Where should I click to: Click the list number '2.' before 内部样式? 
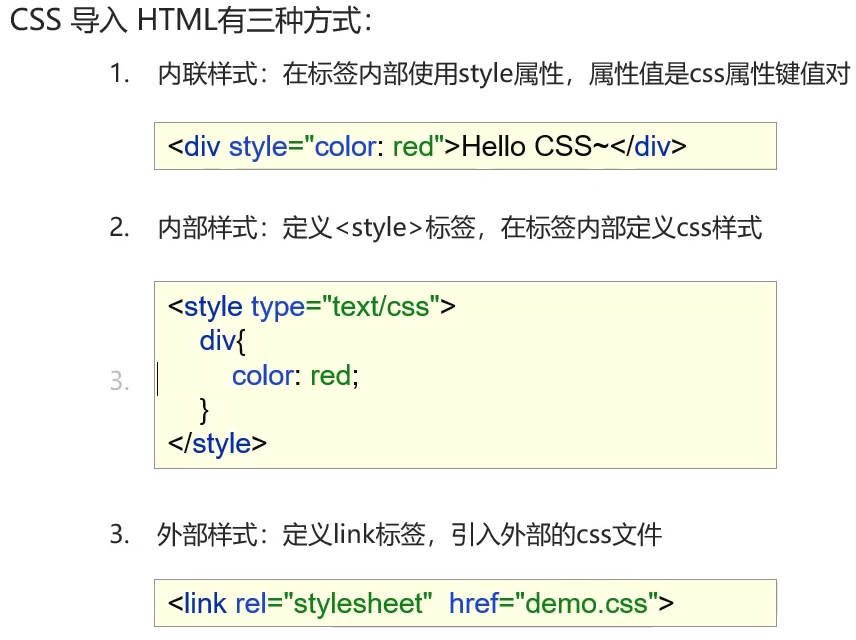(120, 228)
